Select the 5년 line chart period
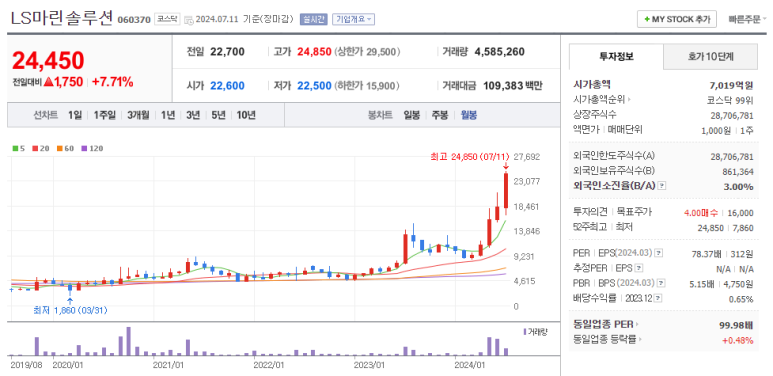Image resolution: width=773 pixels, height=376 pixels. [x=218, y=115]
